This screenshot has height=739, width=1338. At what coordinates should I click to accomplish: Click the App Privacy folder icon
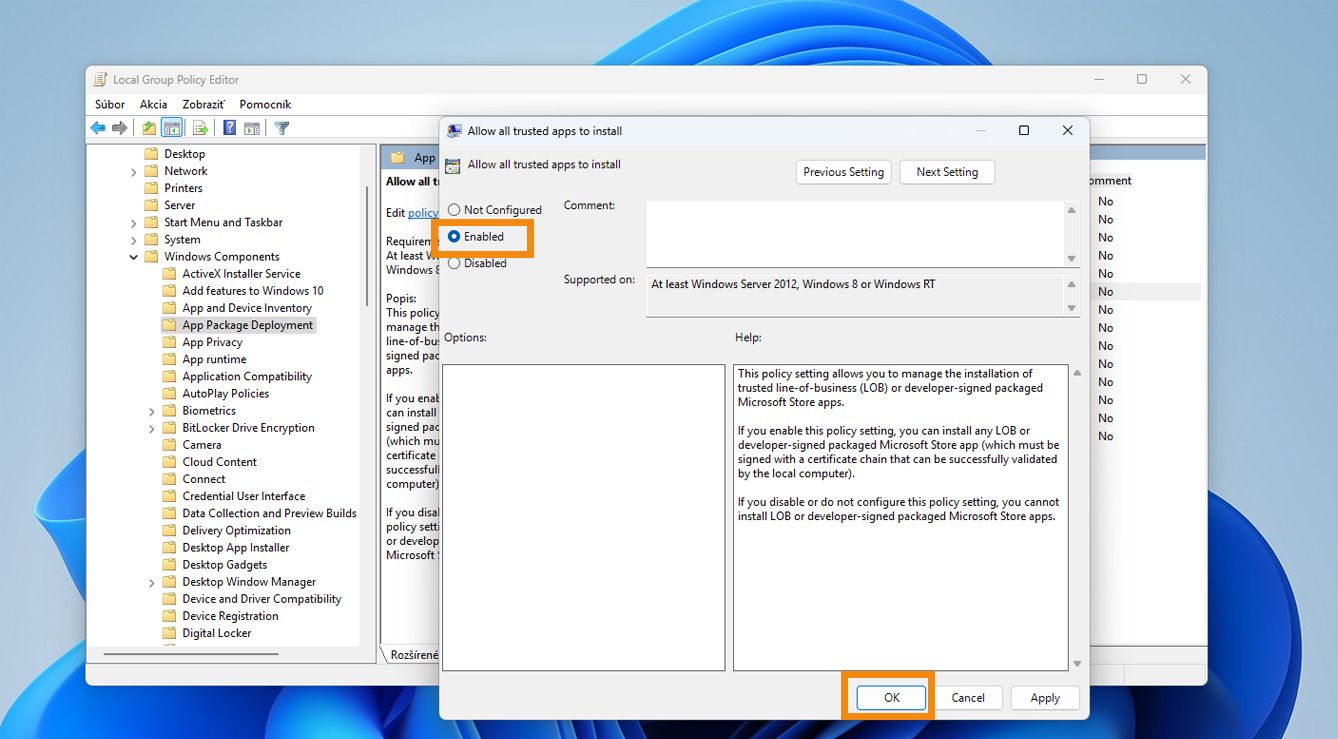[170, 342]
